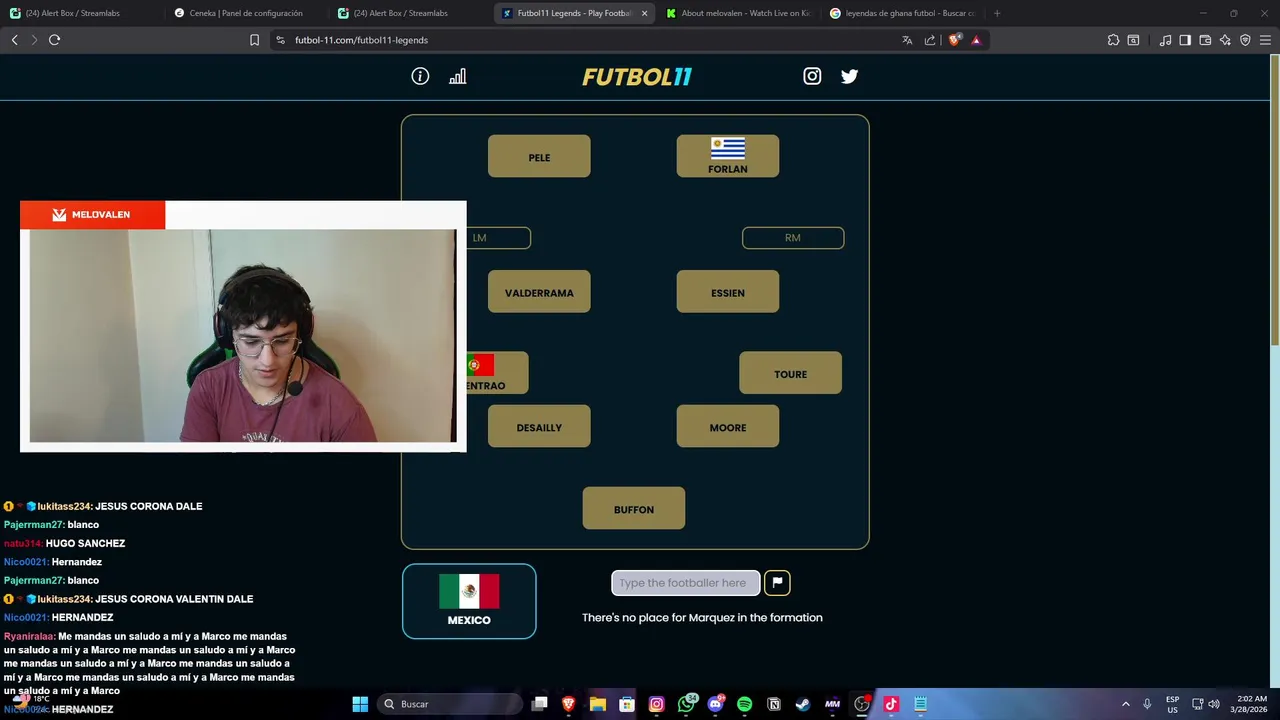The width and height of the screenshot is (1280, 720).
Task: Select the DESAILLY player card
Action: [539, 426]
